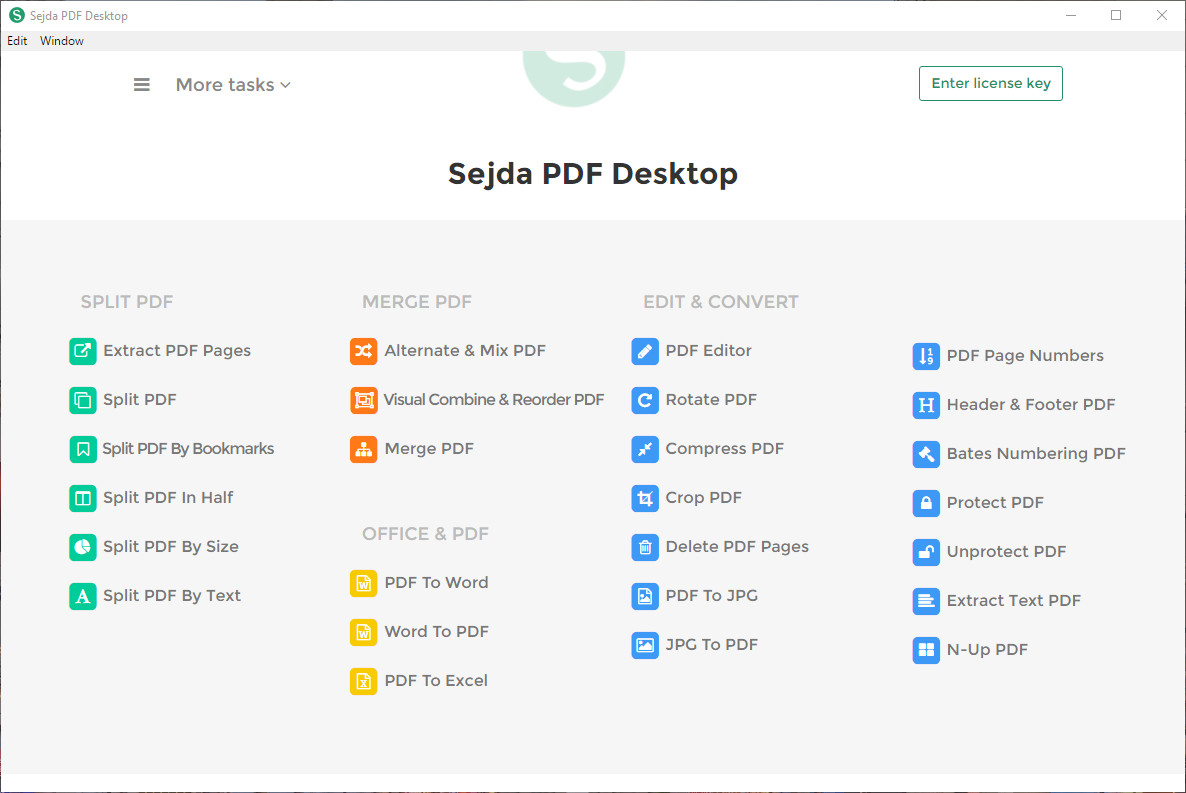Open the PDF To Word link
Screen dimensions: 1186x793
pyautogui.click(x=436, y=583)
